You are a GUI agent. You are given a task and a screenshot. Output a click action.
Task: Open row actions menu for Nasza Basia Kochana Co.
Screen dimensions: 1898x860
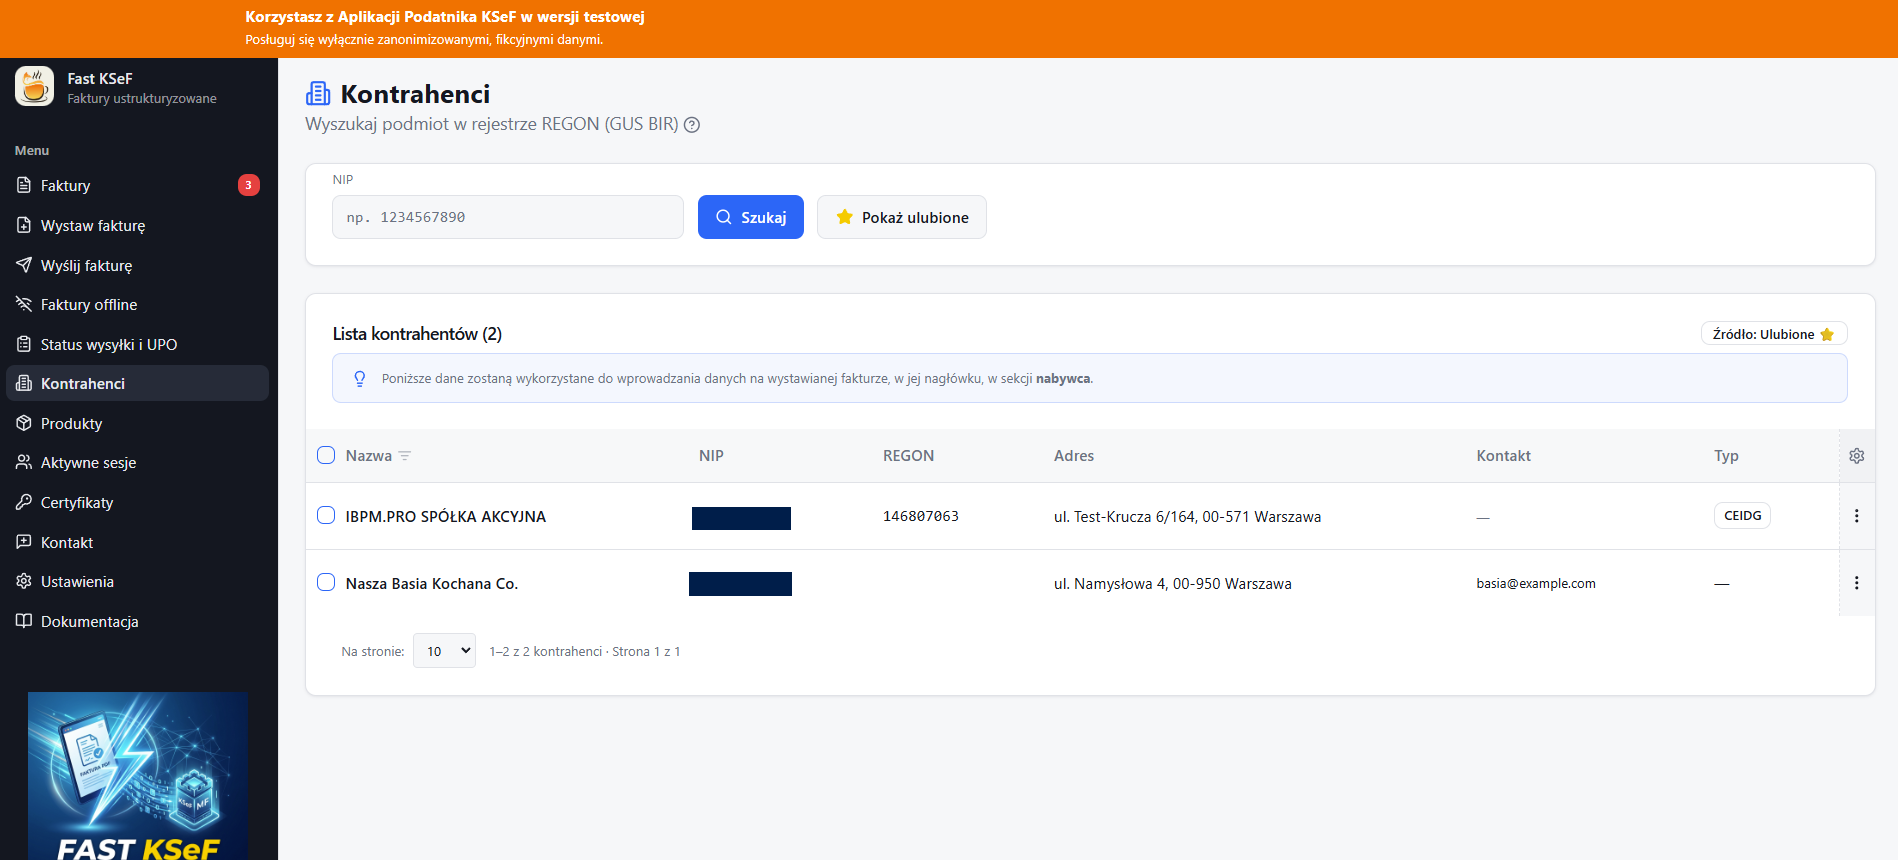point(1856,583)
